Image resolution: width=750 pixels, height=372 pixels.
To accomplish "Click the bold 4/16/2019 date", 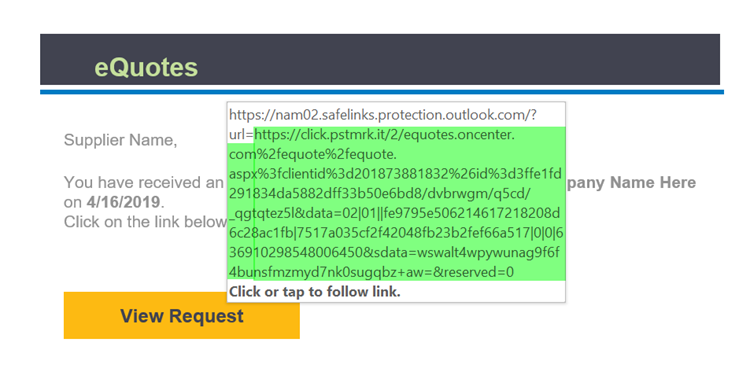I will point(123,202).
